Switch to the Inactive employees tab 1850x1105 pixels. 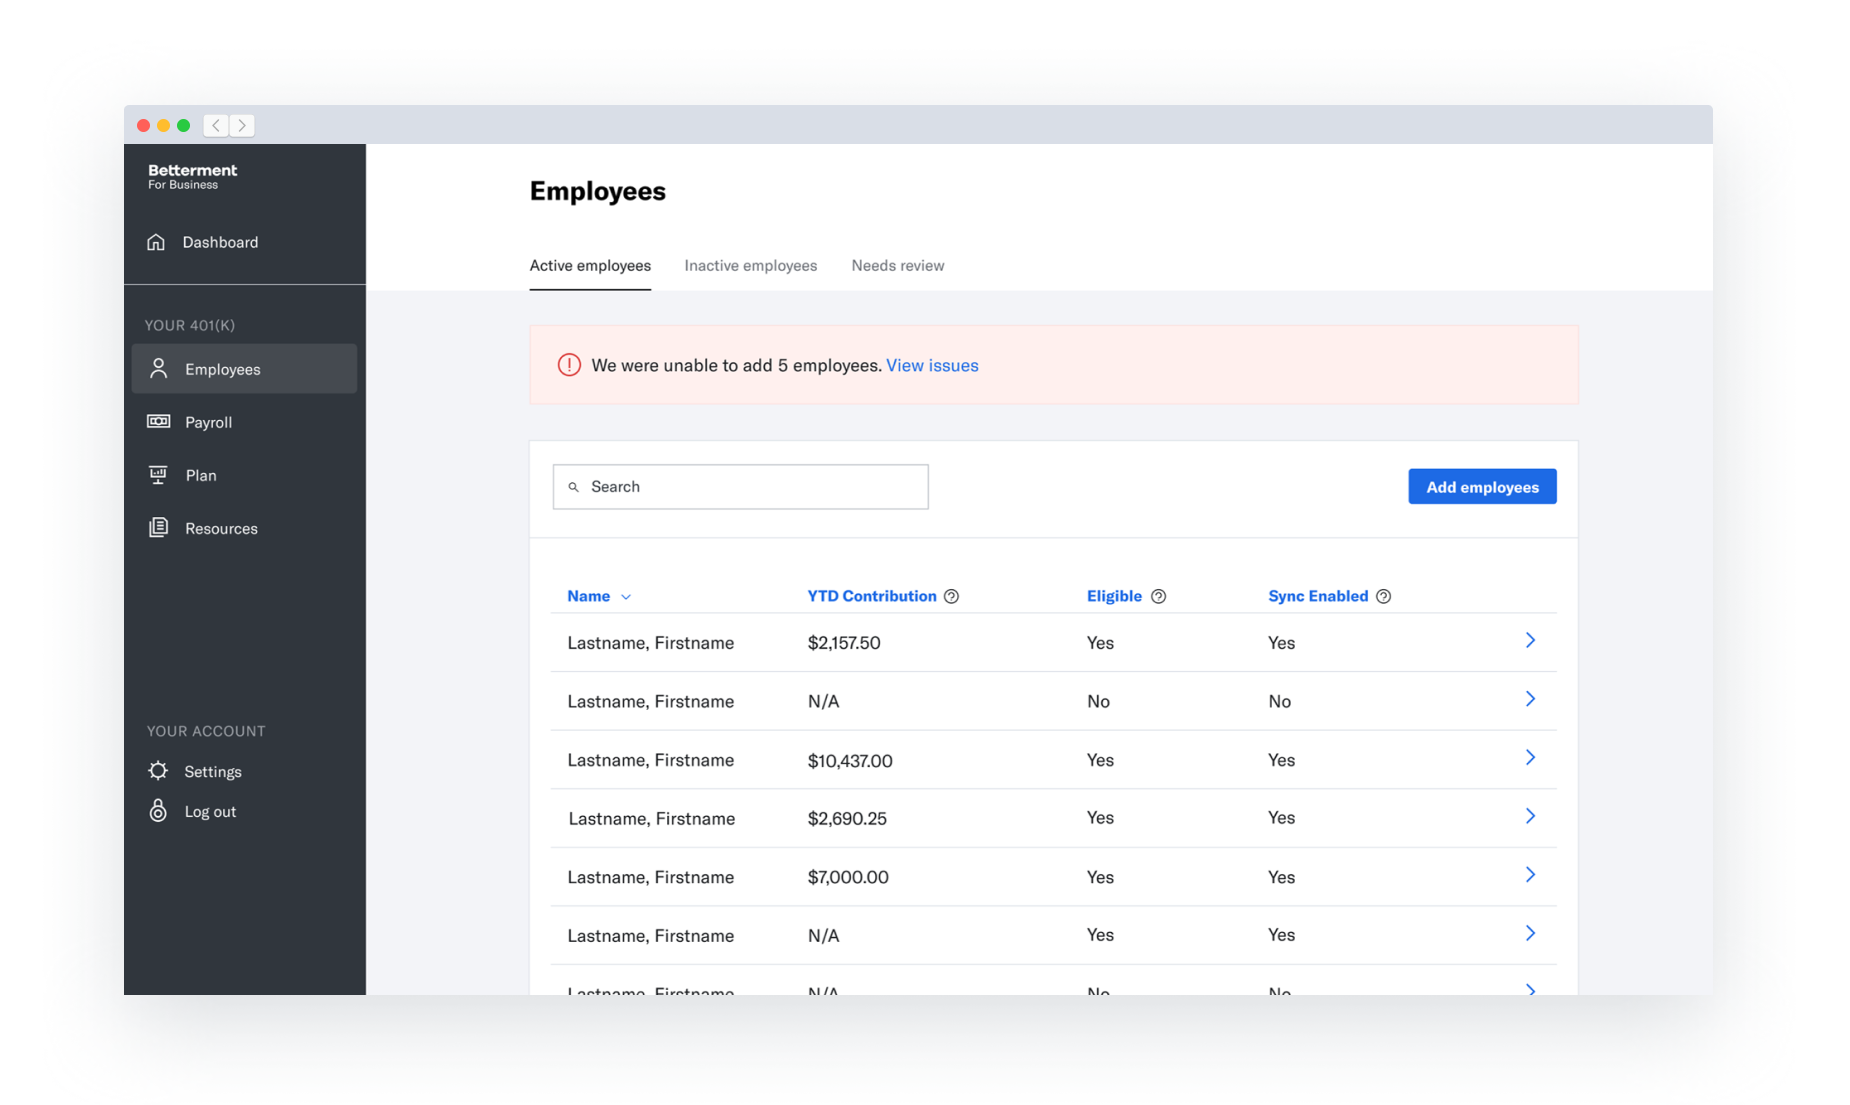coord(750,265)
